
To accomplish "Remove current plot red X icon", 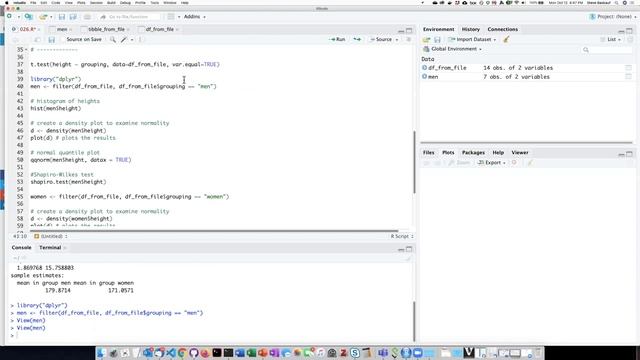I will (514, 162).
